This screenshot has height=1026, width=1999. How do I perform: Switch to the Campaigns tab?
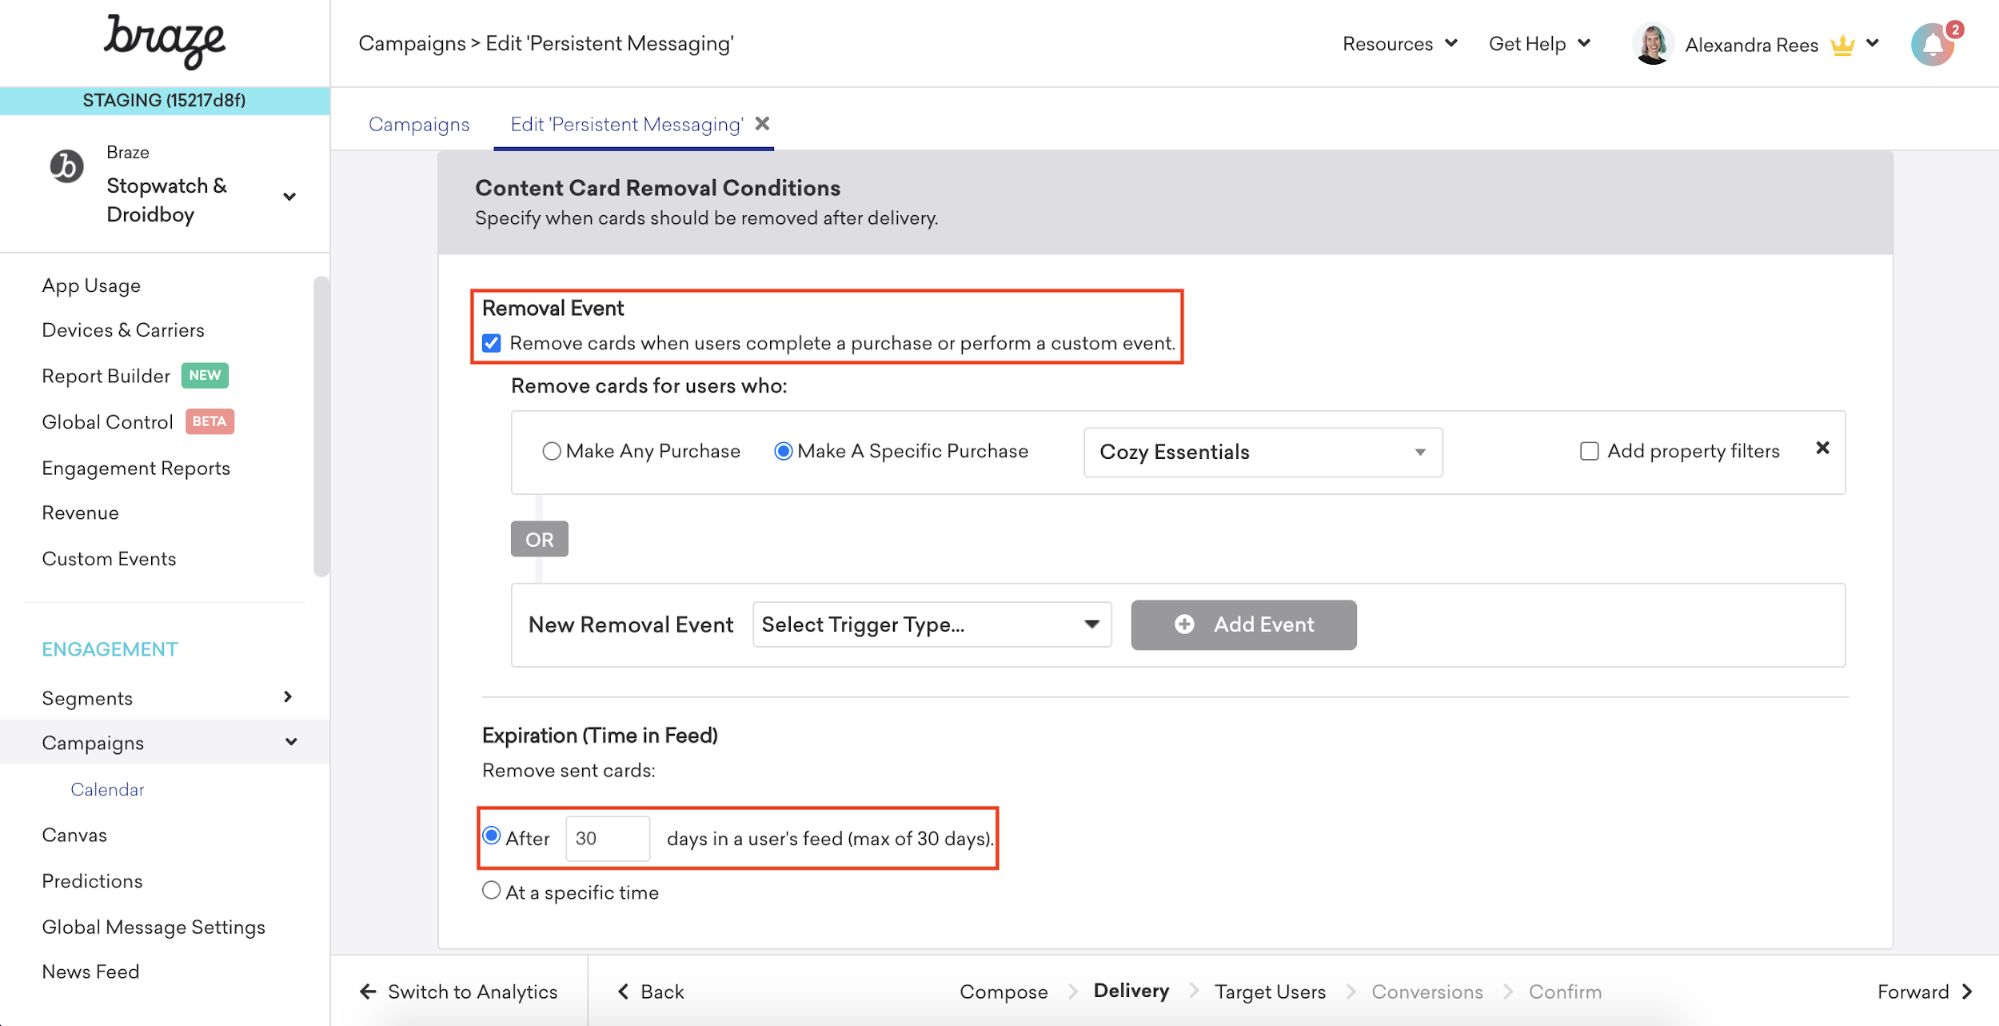point(419,124)
